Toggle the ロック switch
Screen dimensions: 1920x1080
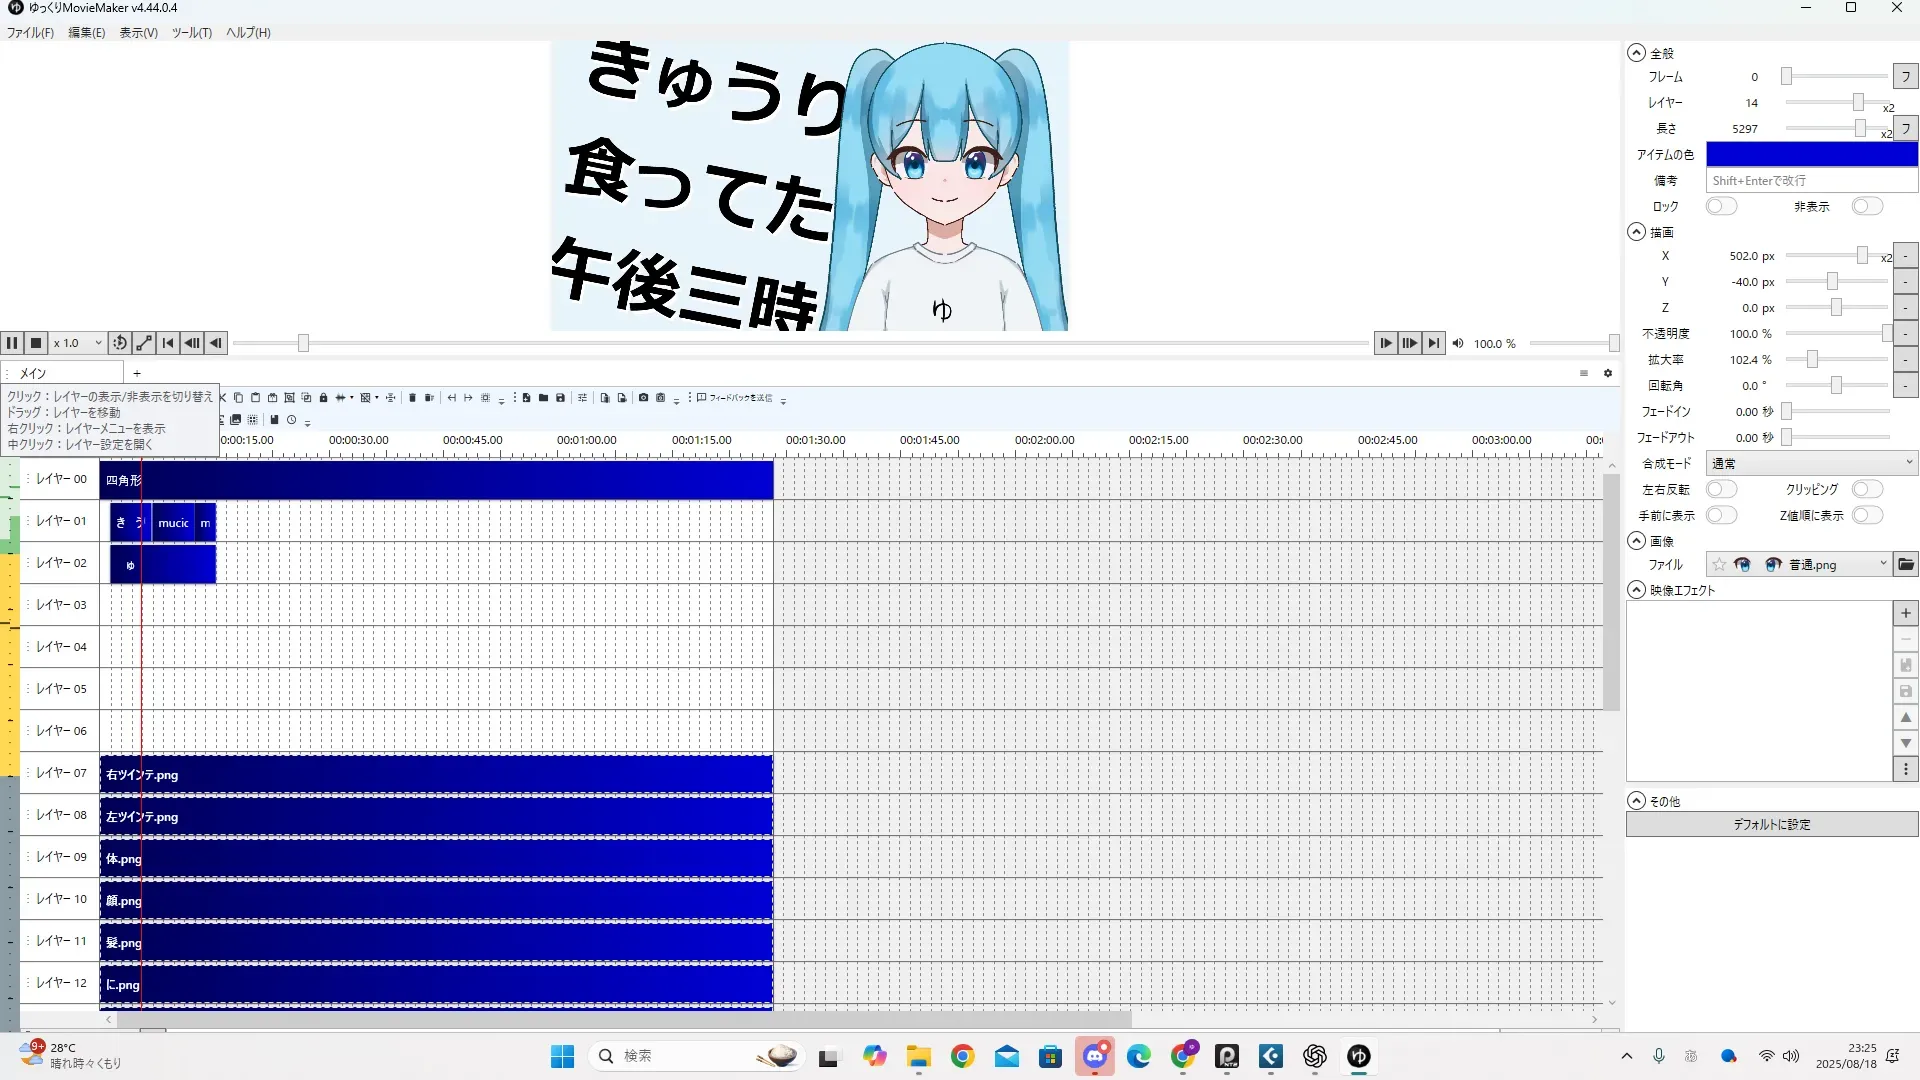(1721, 206)
